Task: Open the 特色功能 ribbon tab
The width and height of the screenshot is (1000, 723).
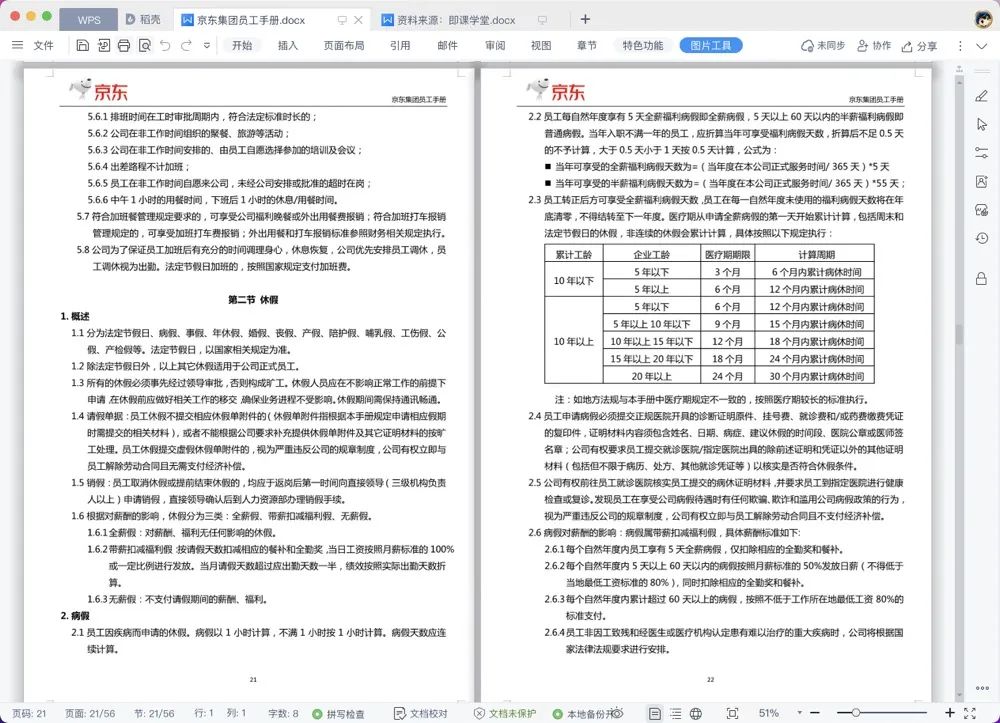Action: (643, 45)
